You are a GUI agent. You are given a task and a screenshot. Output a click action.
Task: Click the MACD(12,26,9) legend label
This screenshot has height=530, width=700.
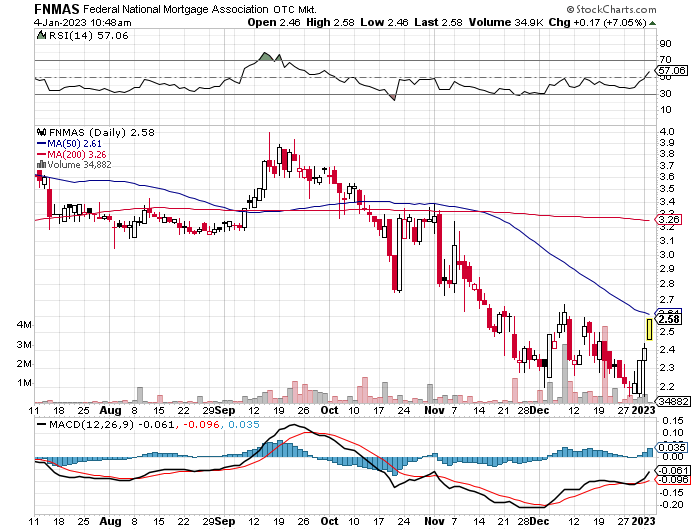(91, 425)
